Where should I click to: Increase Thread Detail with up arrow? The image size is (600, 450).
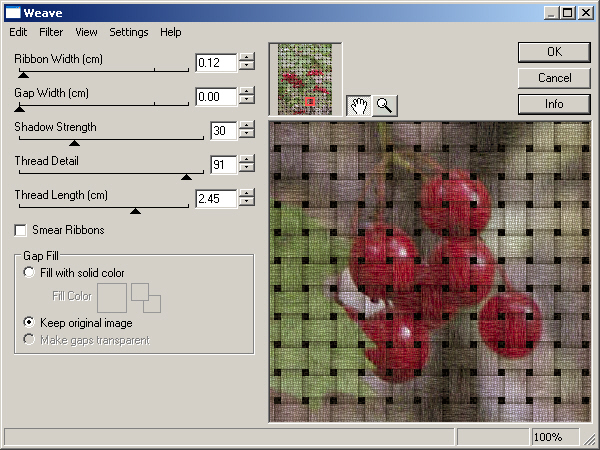(x=247, y=160)
